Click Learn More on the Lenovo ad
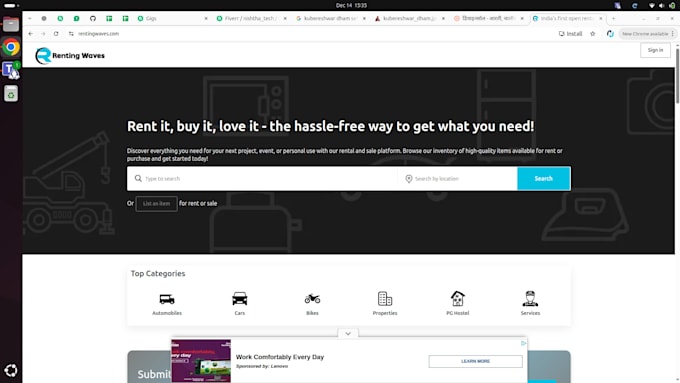 pyautogui.click(x=475, y=361)
